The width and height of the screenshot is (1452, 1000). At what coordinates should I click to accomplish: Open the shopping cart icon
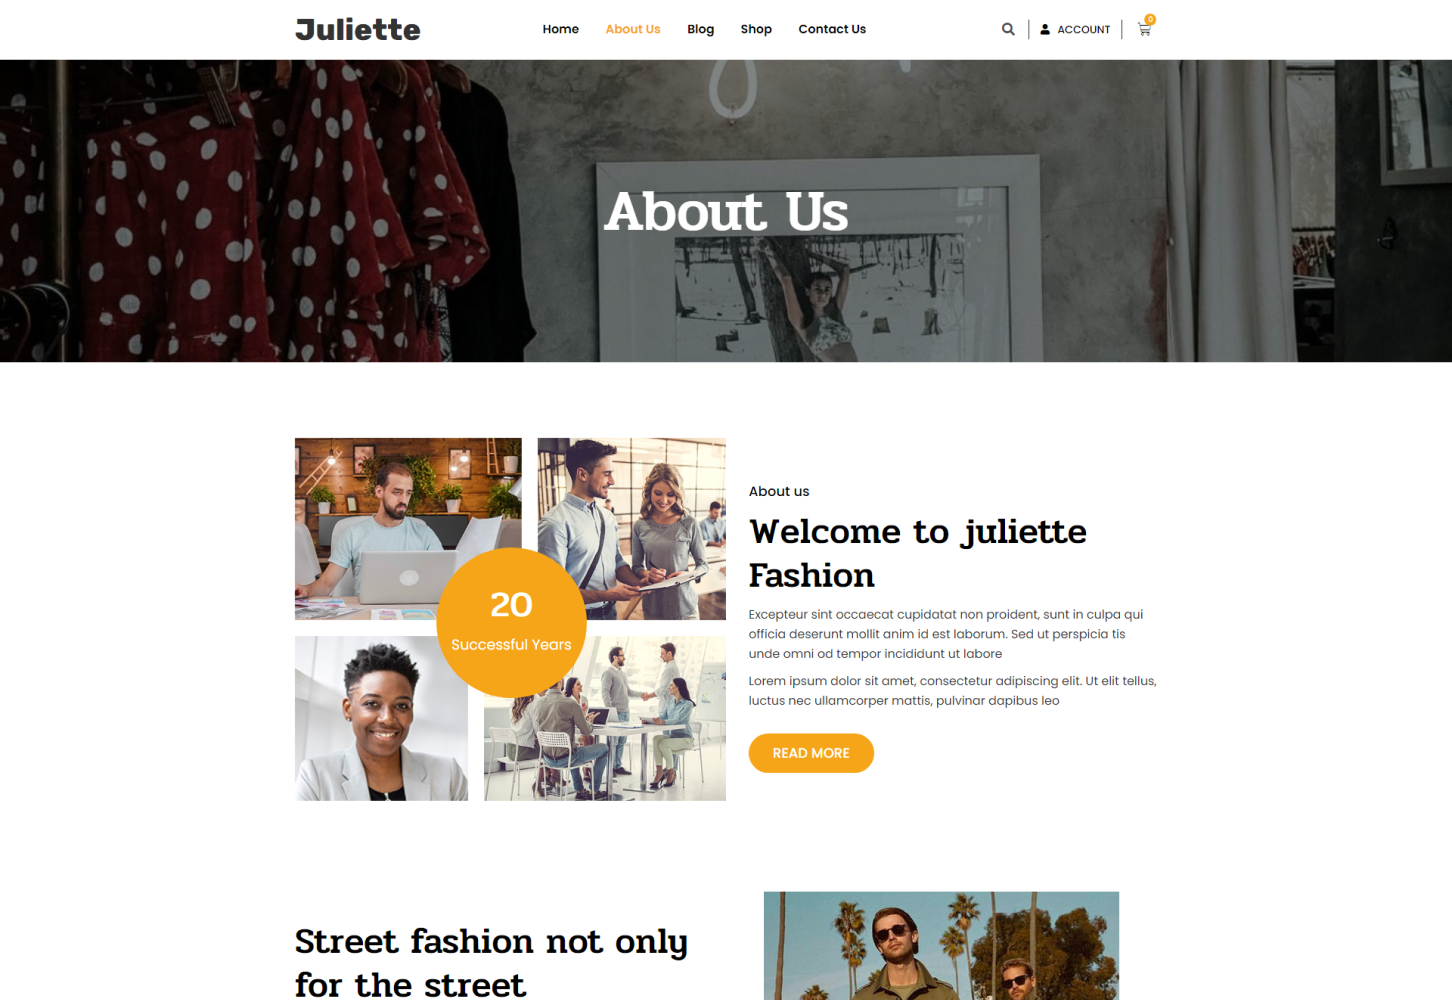(1144, 30)
